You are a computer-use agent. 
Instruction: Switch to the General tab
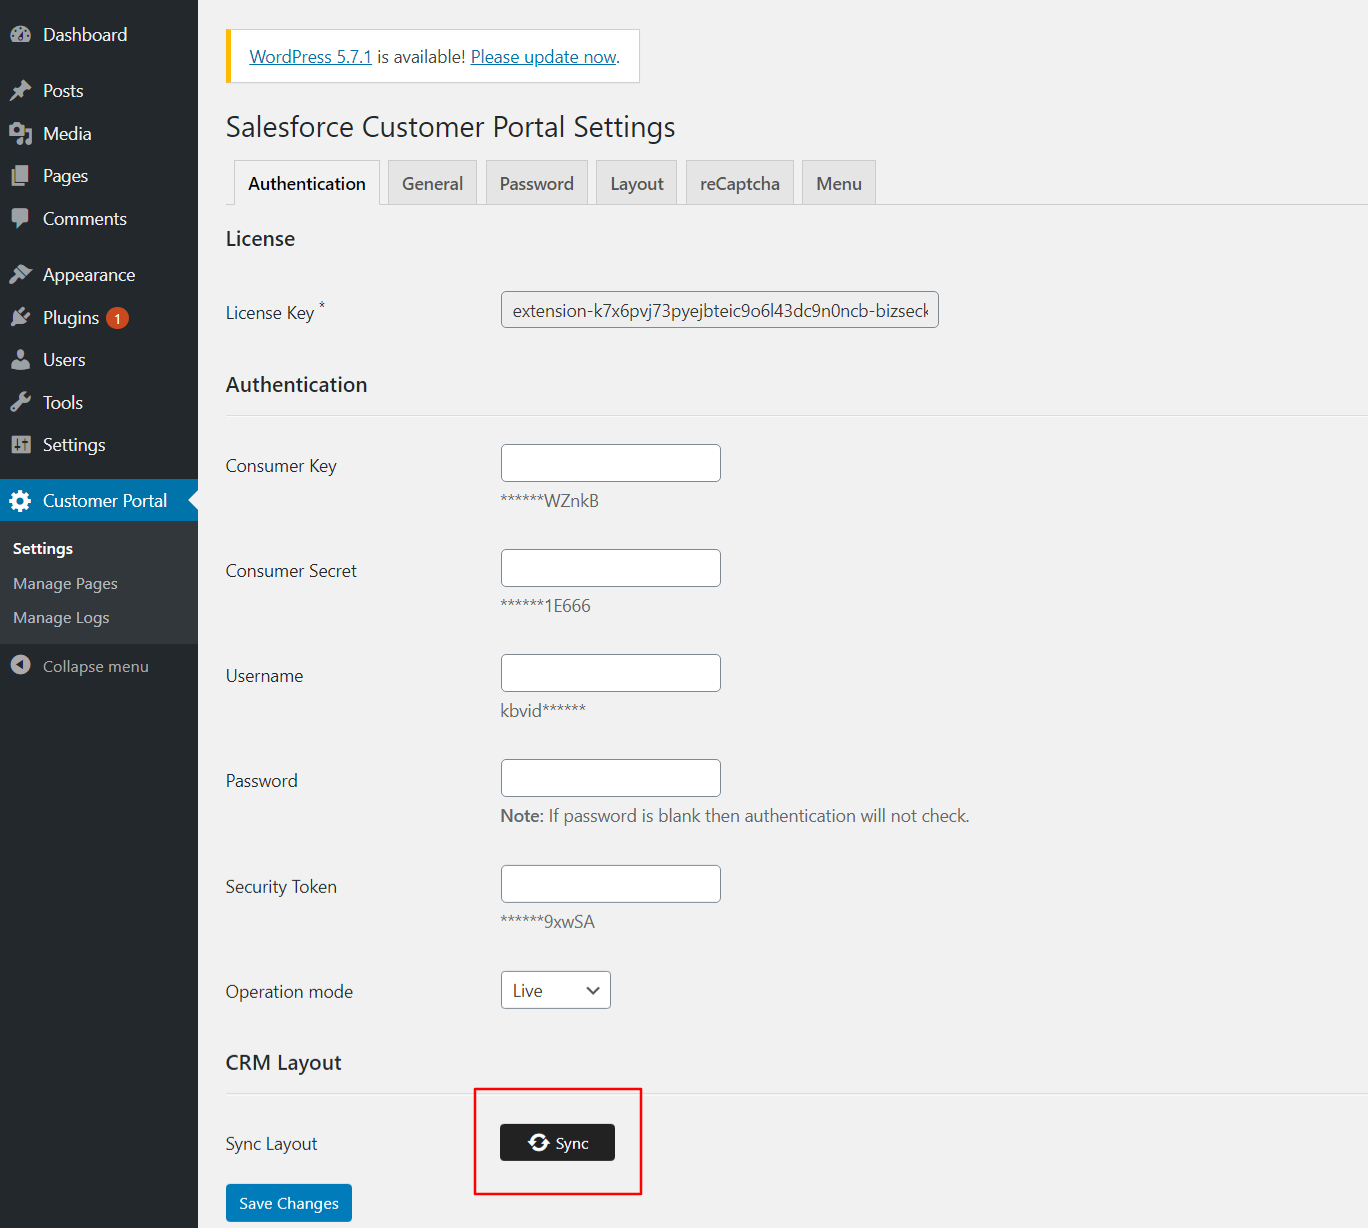coord(432,184)
